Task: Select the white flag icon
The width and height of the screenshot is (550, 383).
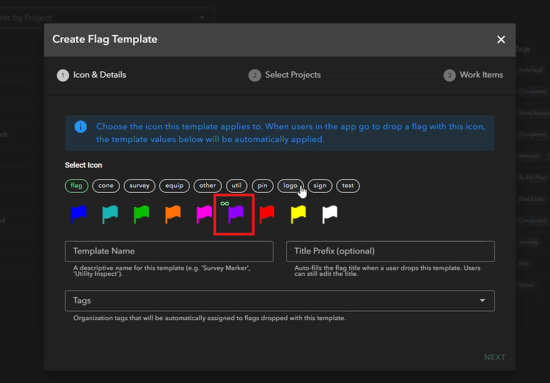Action: click(330, 214)
